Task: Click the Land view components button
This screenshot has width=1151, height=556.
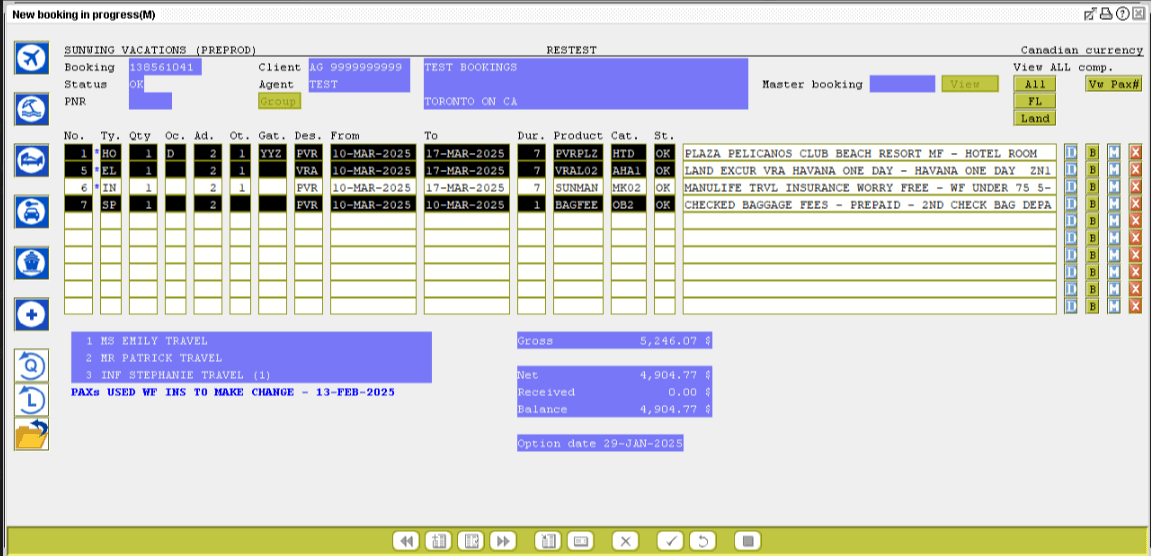Action: pyautogui.click(x=1035, y=118)
